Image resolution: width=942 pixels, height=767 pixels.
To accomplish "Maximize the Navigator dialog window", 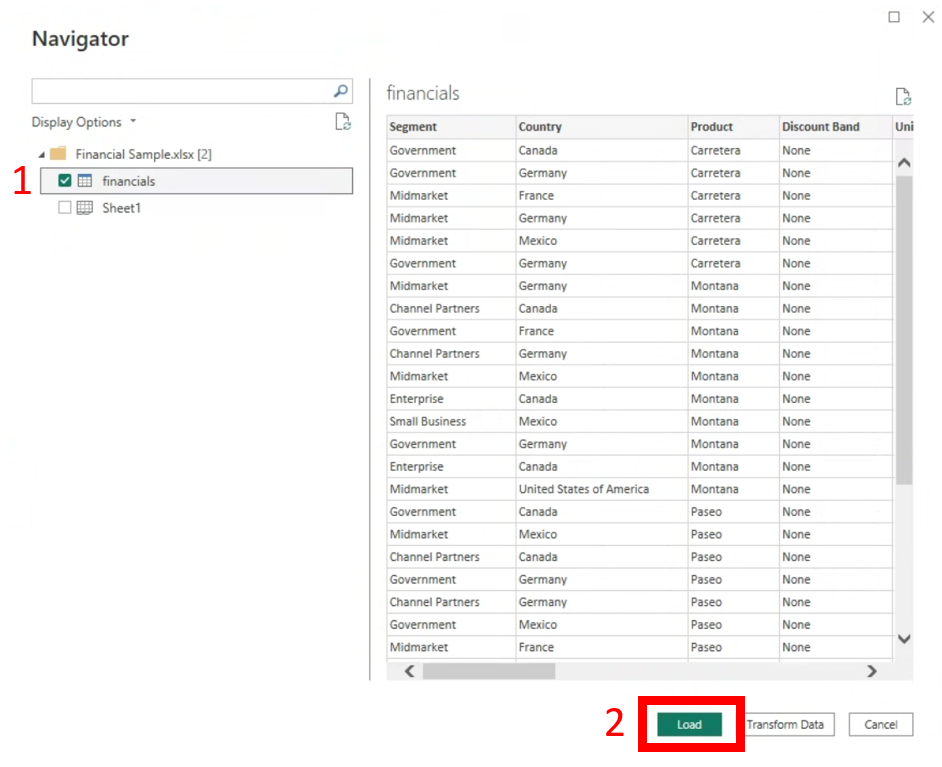I will click(x=894, y=17).
